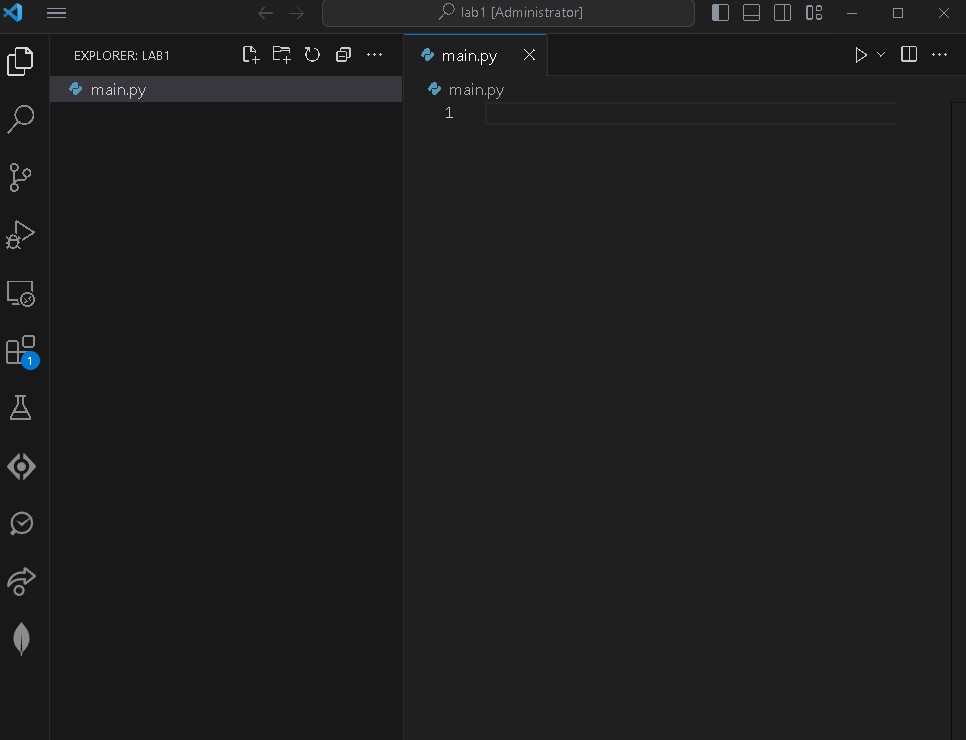Open the Testing flask view
This screenshot has height=740, width=966.
pyautogui.click(x=21, y=408)
